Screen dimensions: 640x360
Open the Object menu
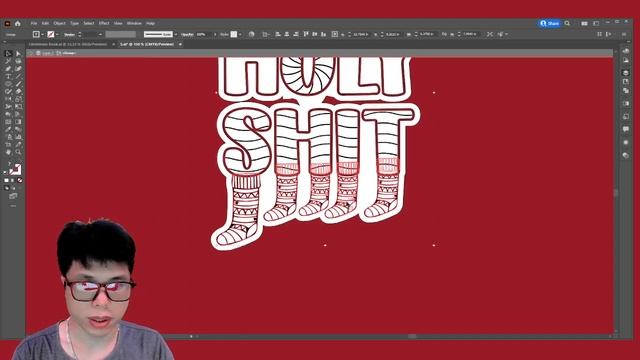click(59, 23)
